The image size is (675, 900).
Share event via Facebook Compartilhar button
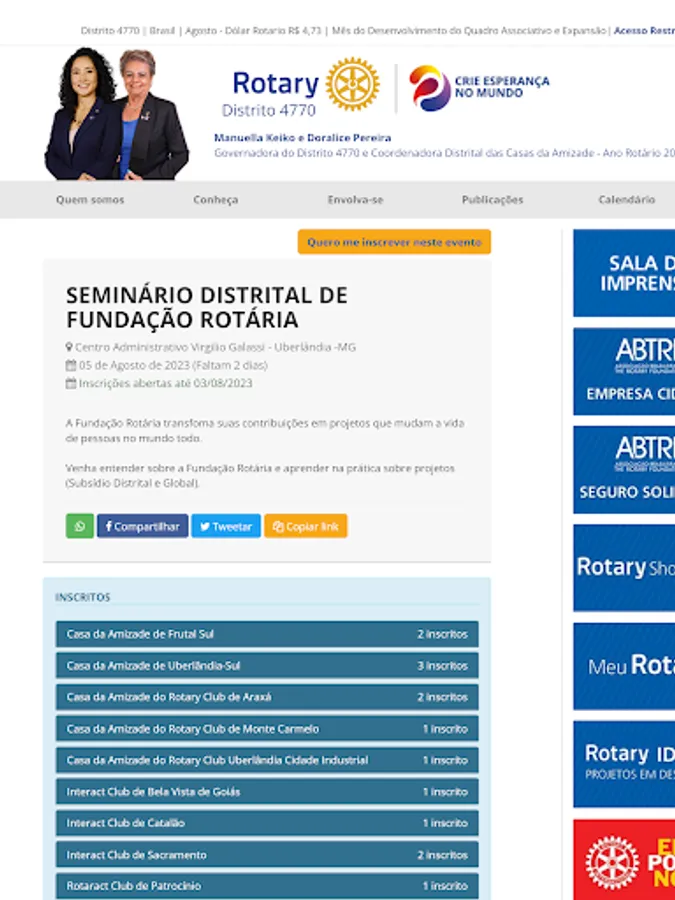142,526
